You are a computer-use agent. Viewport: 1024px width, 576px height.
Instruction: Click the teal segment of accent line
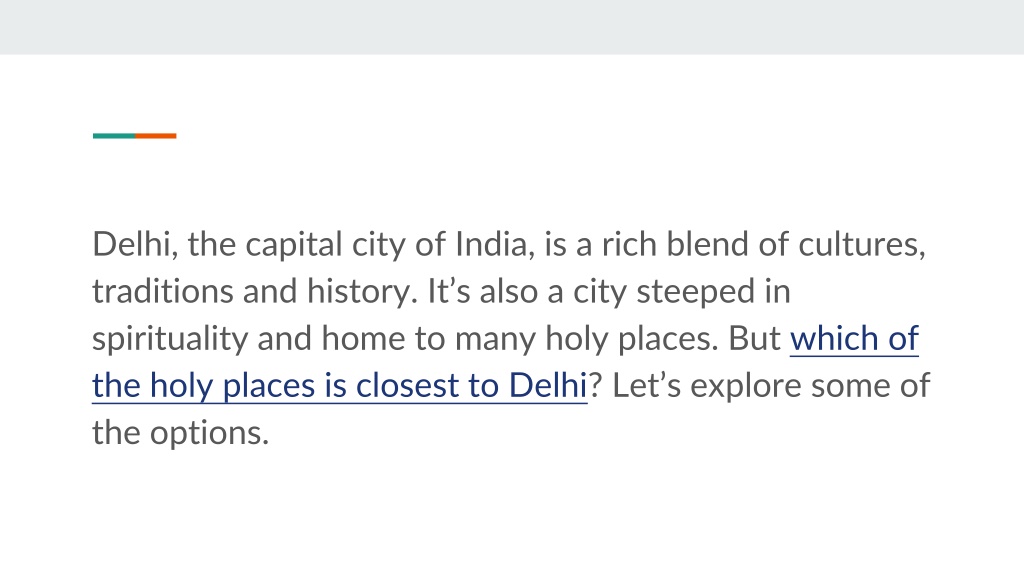pyautogui.click(x=114, y=136)
